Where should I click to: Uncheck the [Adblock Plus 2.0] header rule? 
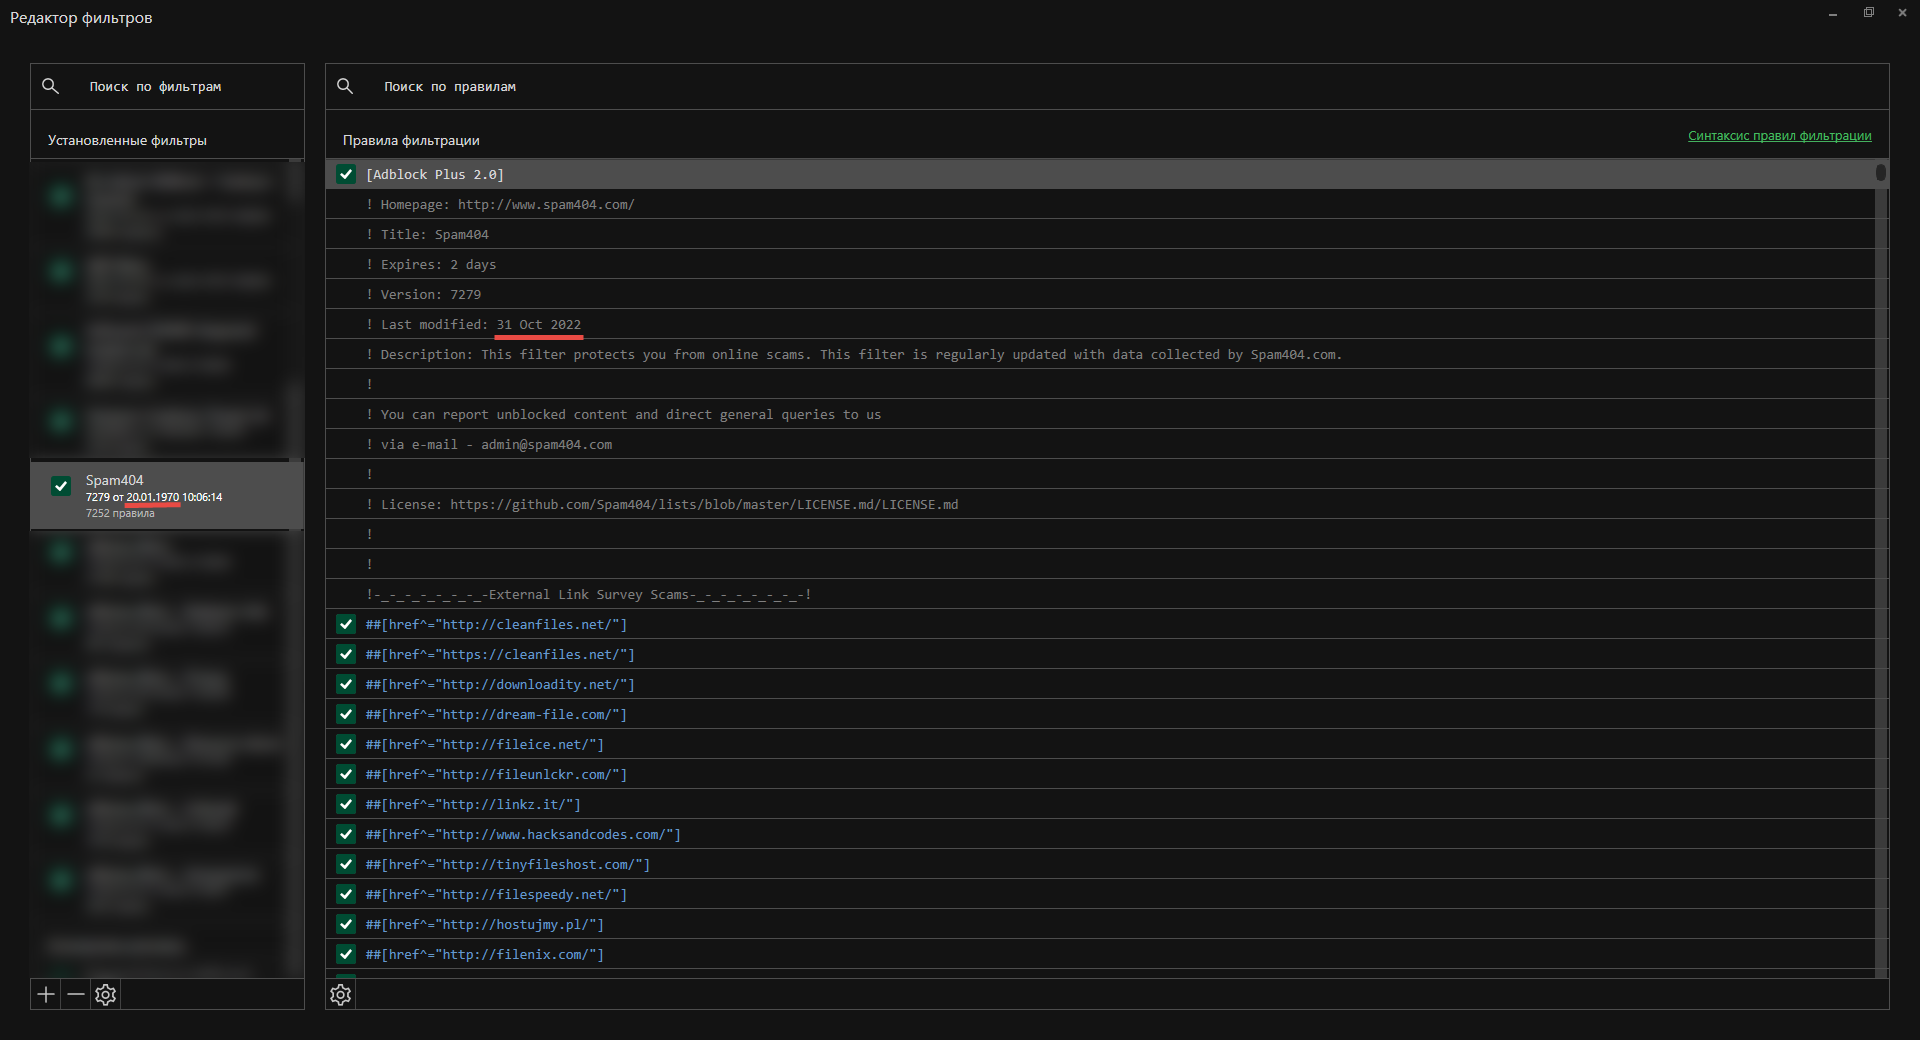pyautogui.click(x=346, y=174)
